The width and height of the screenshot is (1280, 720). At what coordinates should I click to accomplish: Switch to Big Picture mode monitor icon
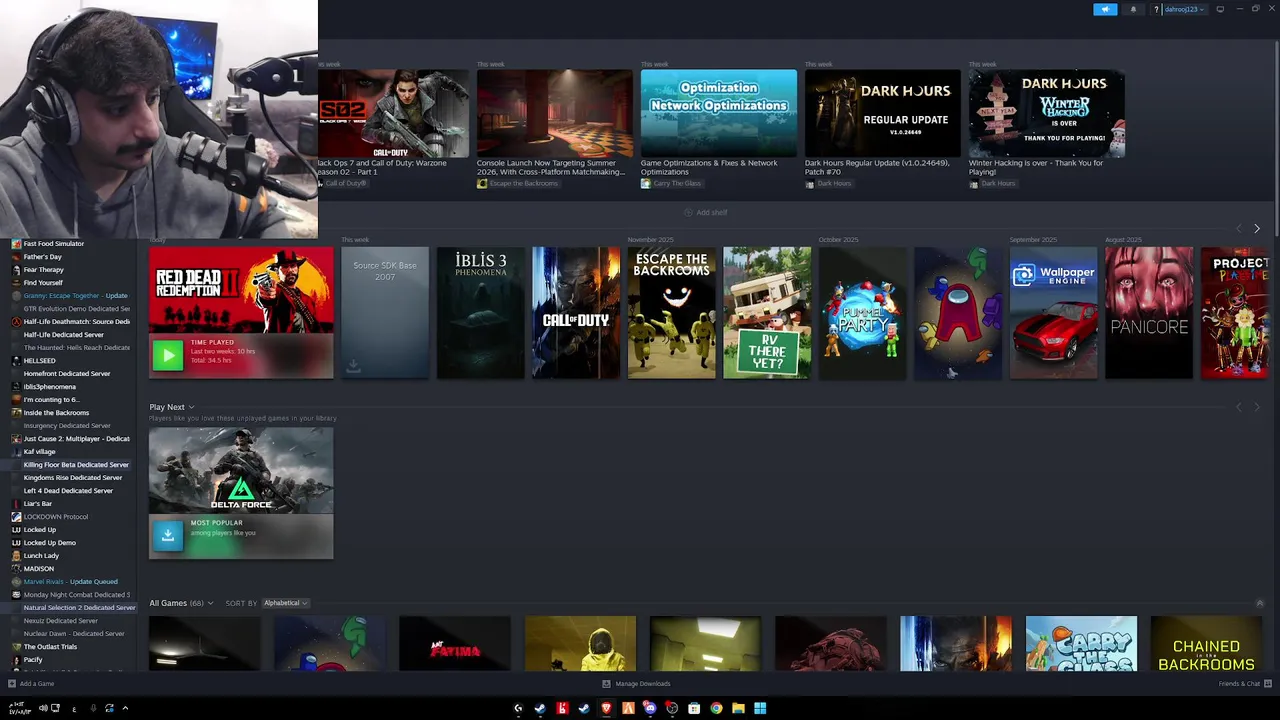1220,9
